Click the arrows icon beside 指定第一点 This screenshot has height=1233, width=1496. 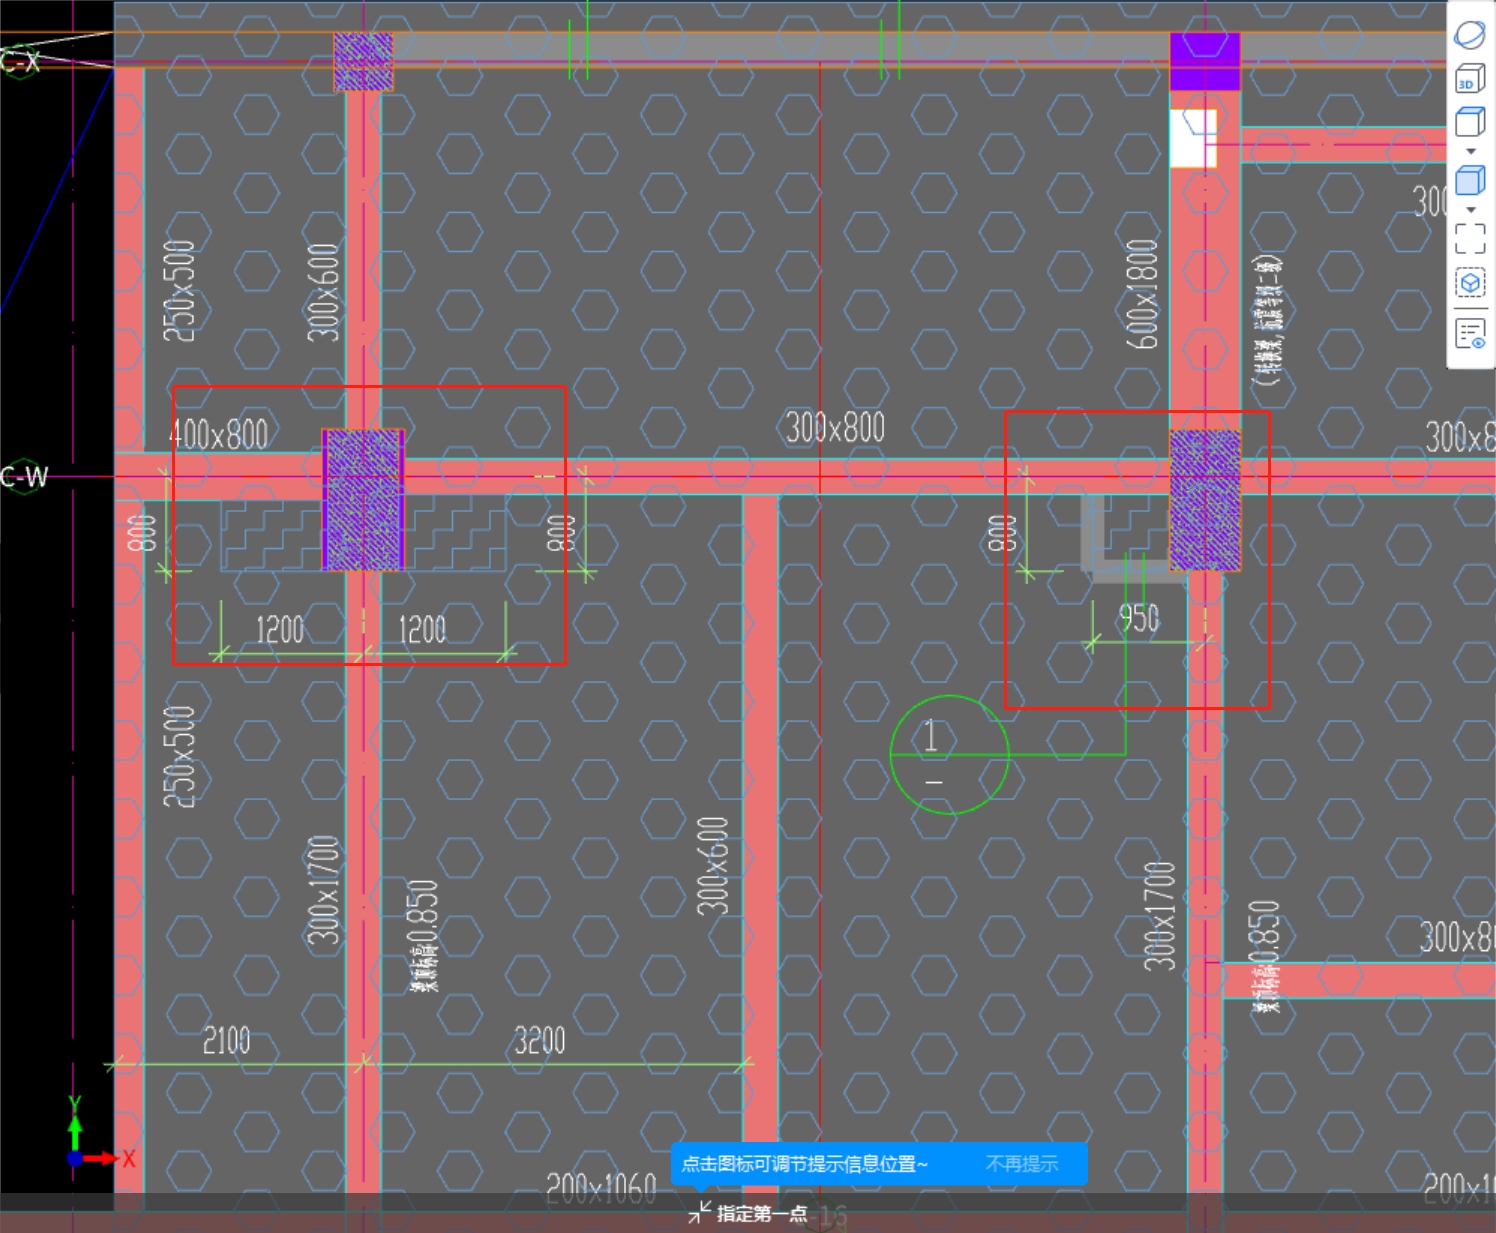click(699, 1212)
